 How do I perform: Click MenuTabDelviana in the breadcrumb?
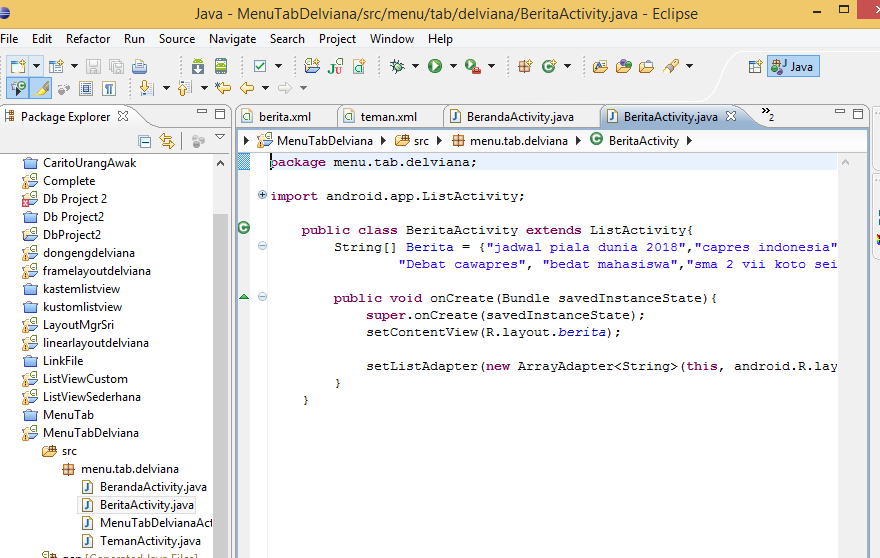coord(324,141)
